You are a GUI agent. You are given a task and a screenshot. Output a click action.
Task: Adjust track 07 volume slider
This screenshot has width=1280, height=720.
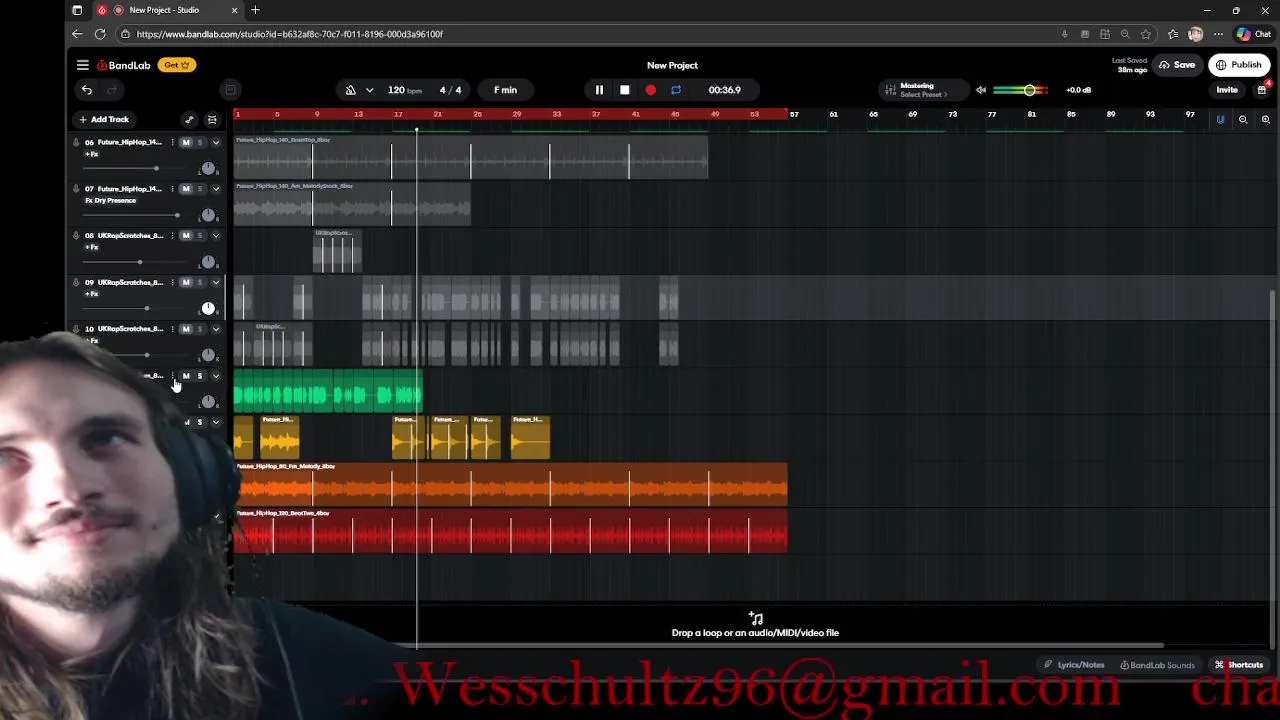click(x=177, y=215)
